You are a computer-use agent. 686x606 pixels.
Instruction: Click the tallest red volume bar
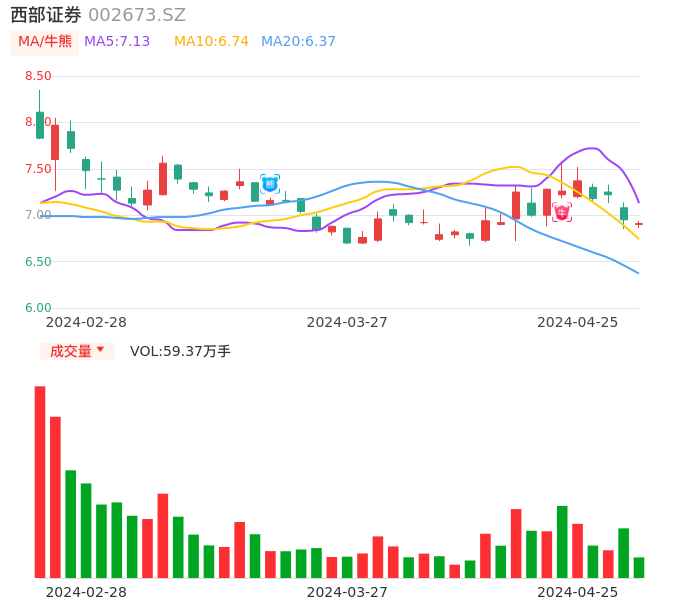click(40, 482)
